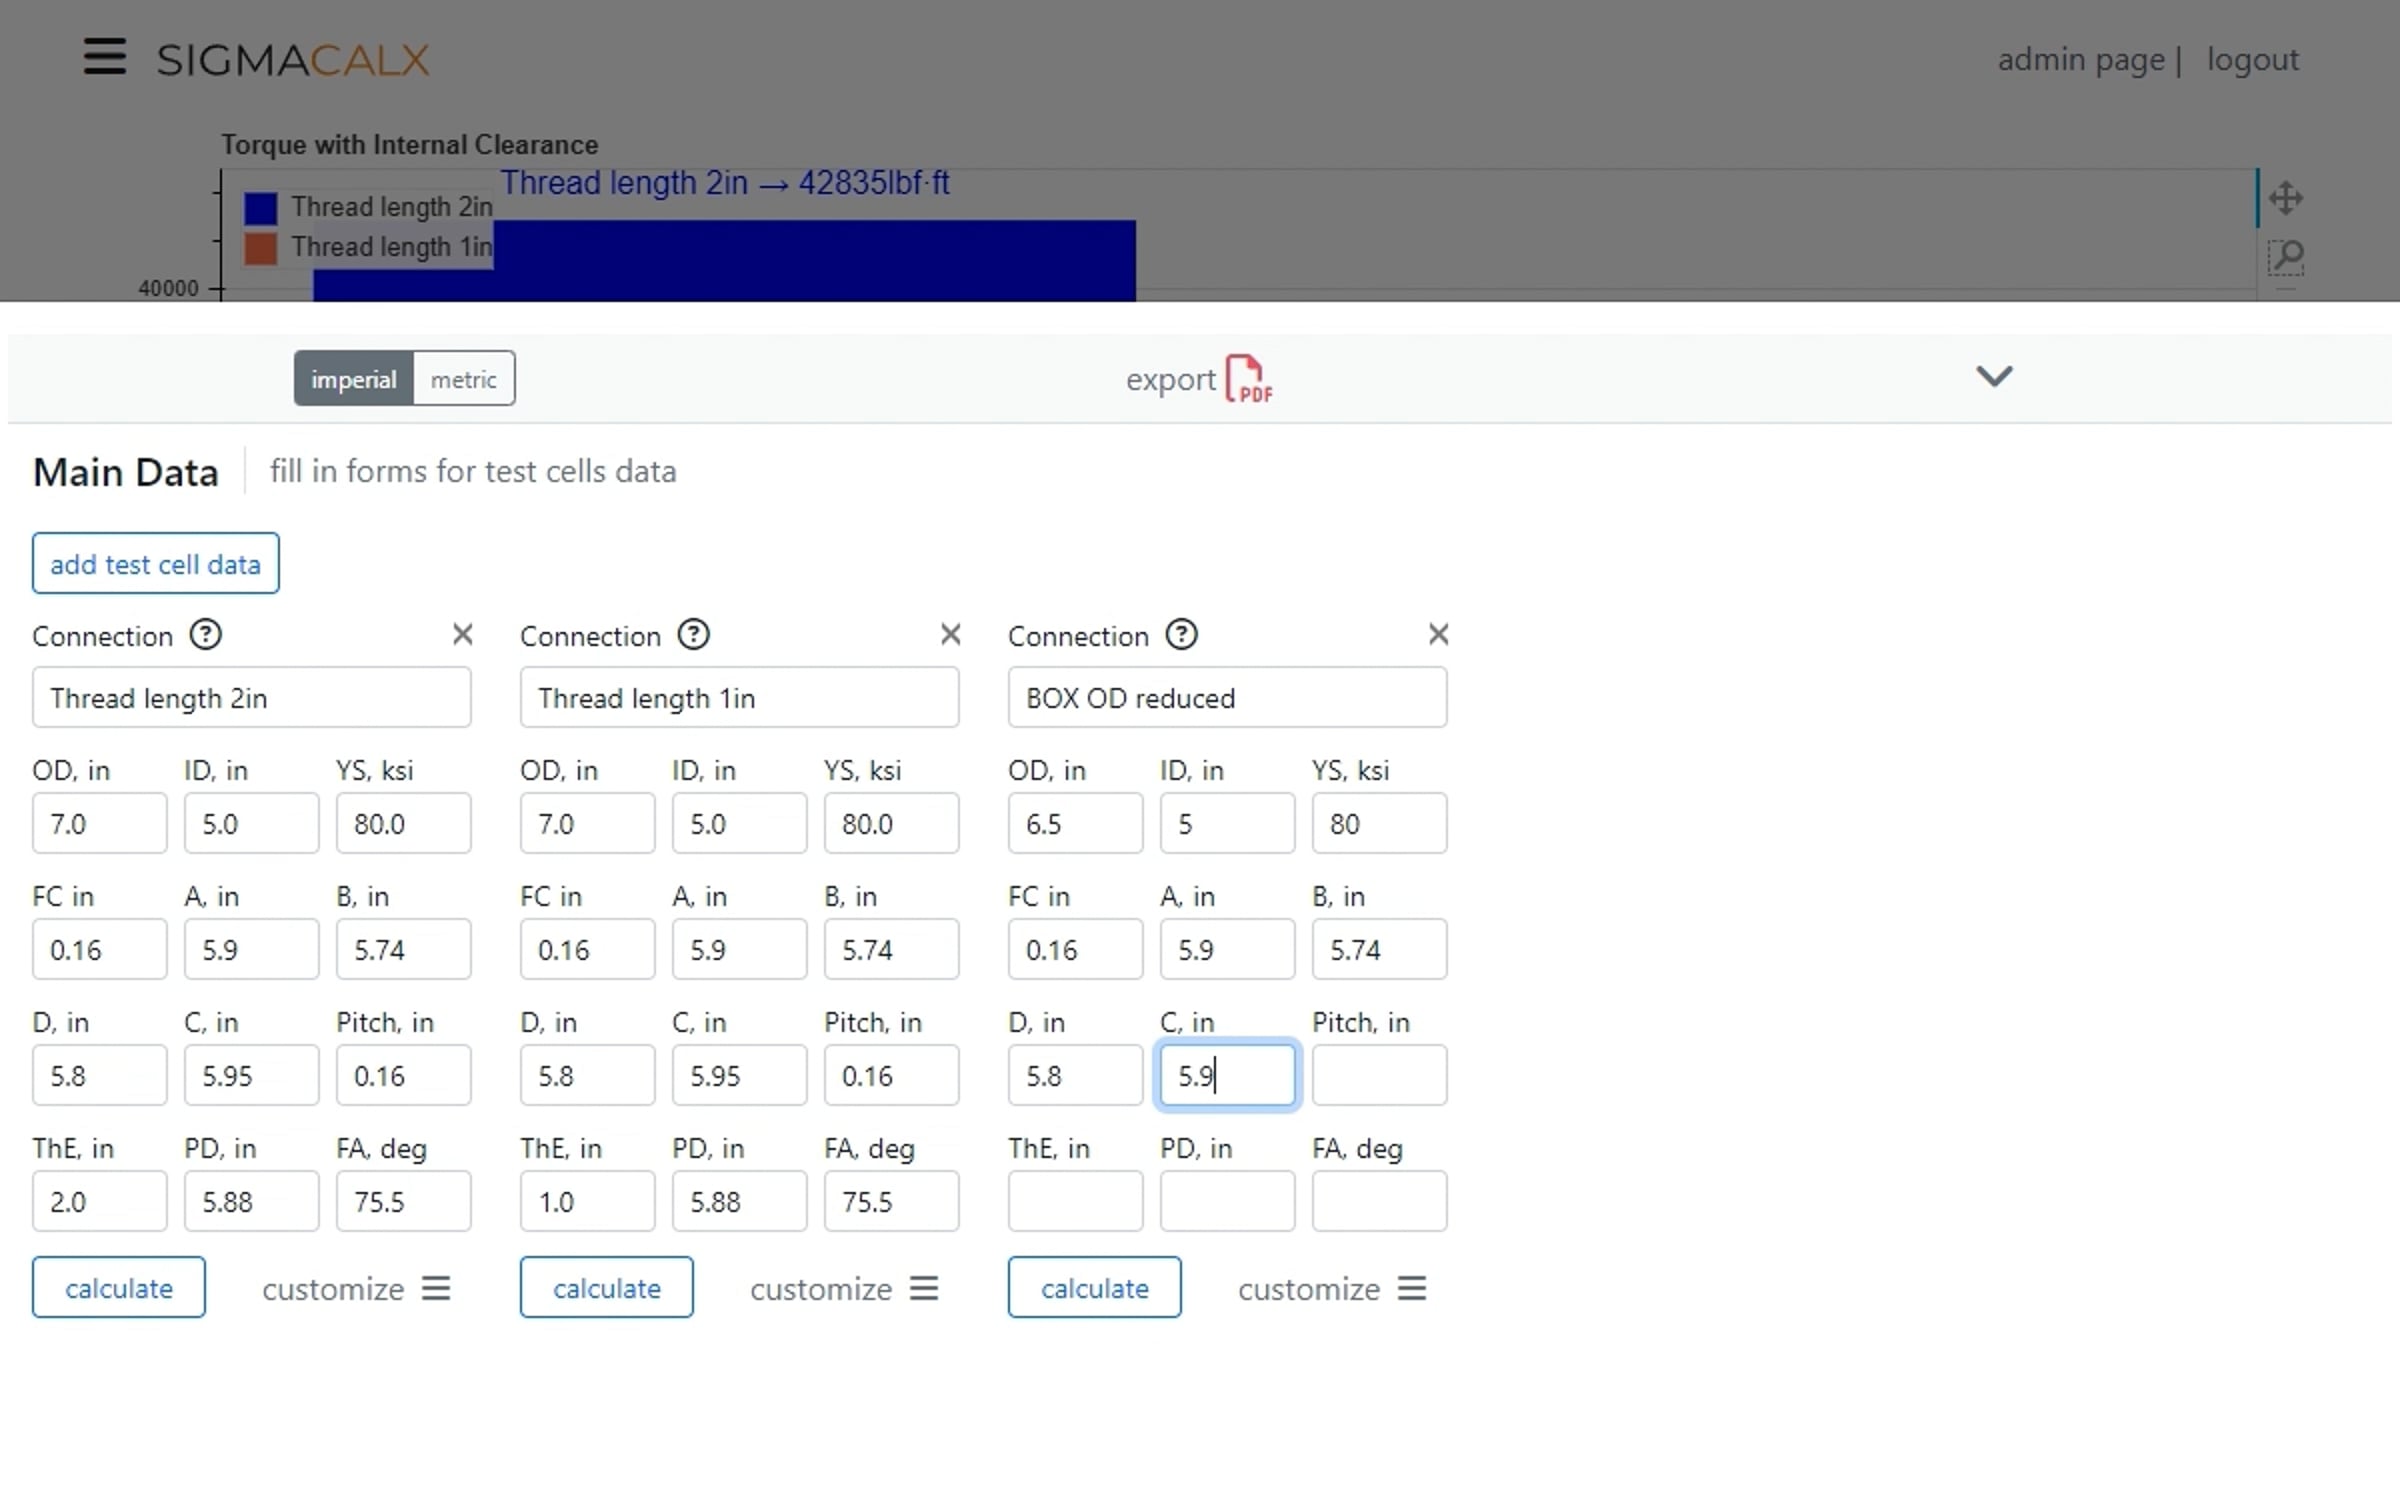
Task: Focus OD field showing 6.5 in BOX OD reduced
Action: 1075,823
